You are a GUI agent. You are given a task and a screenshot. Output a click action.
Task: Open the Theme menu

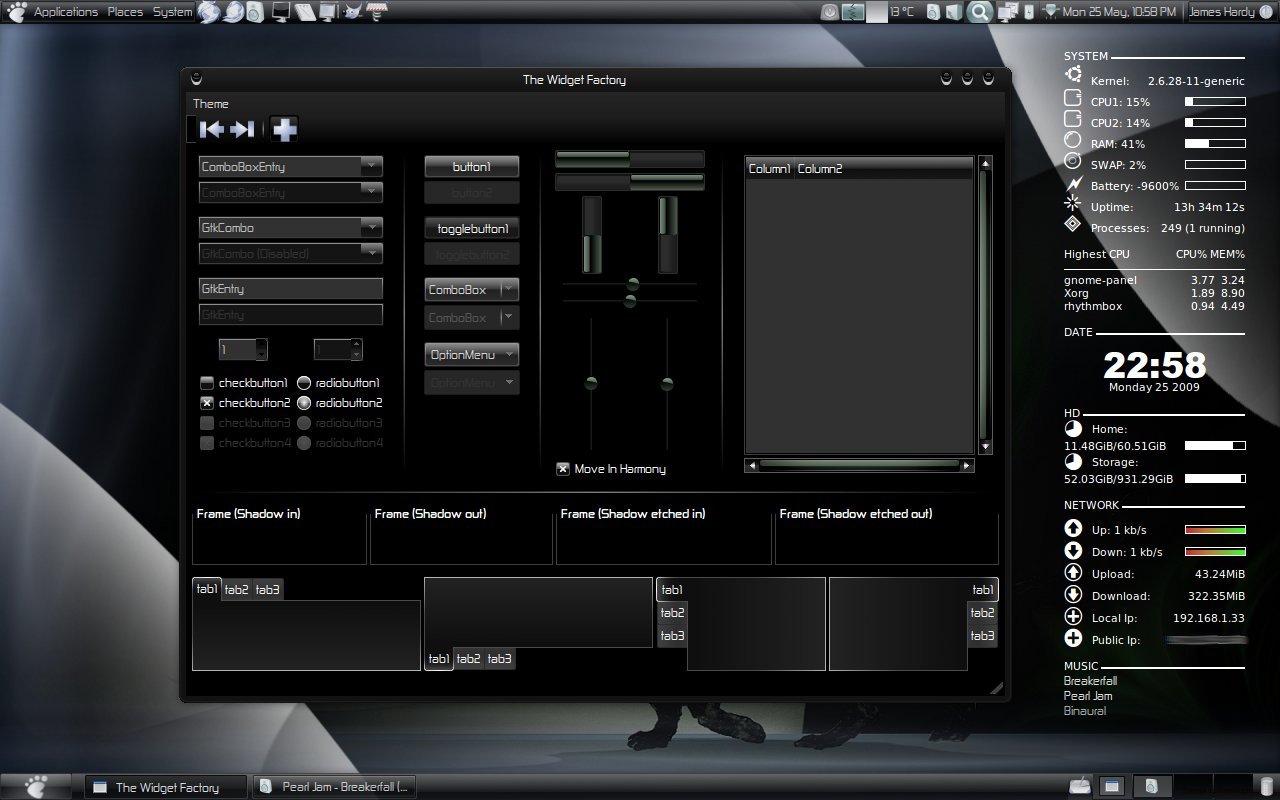[x=211, y=104]
